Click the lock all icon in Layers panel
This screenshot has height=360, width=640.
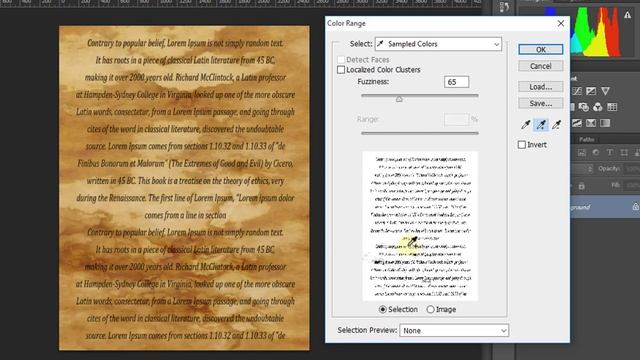[x=582, y=186]
